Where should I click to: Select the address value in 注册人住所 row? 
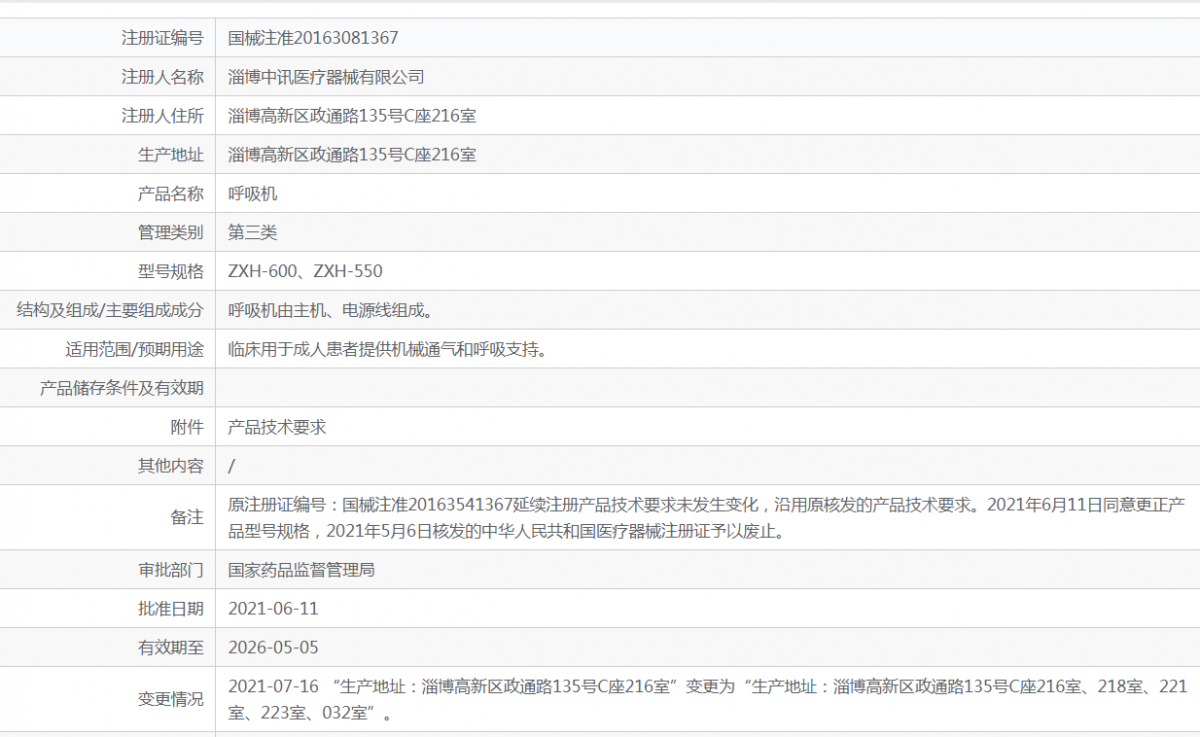pos(352,116)
